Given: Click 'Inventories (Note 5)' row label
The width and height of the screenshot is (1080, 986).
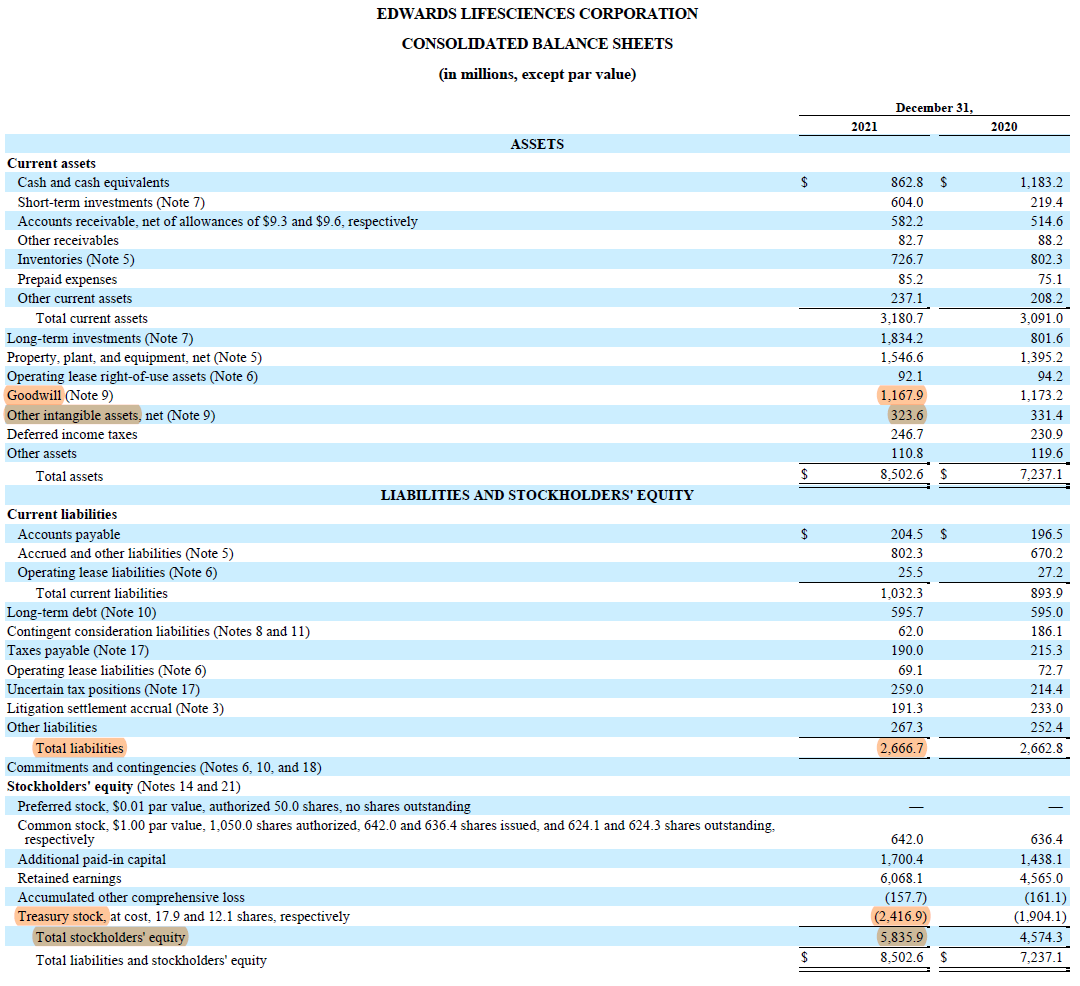Looking at the screenshot, I should click(76, 260).
